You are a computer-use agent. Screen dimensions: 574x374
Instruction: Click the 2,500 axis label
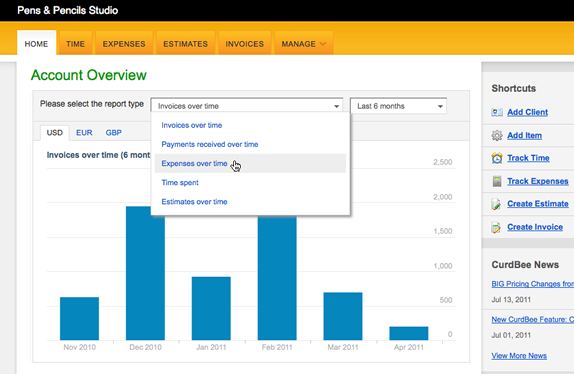tap(443, 162)
